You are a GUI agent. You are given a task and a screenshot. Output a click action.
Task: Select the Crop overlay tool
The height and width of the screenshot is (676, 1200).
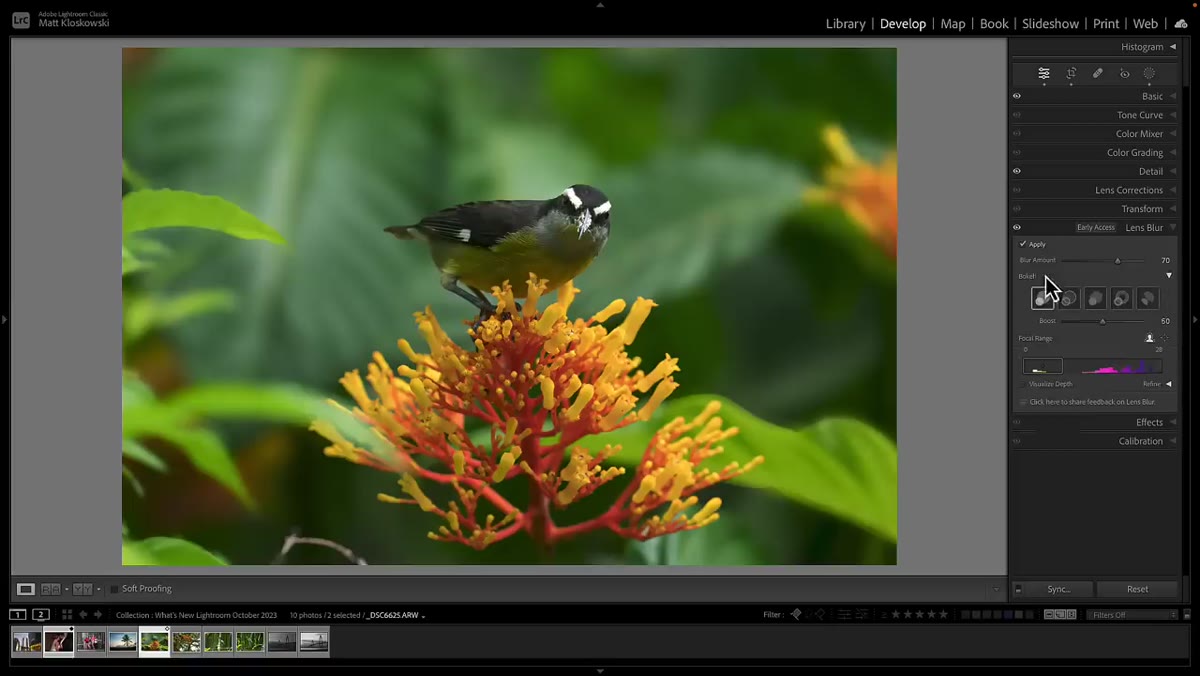(x=1071, y=73)
